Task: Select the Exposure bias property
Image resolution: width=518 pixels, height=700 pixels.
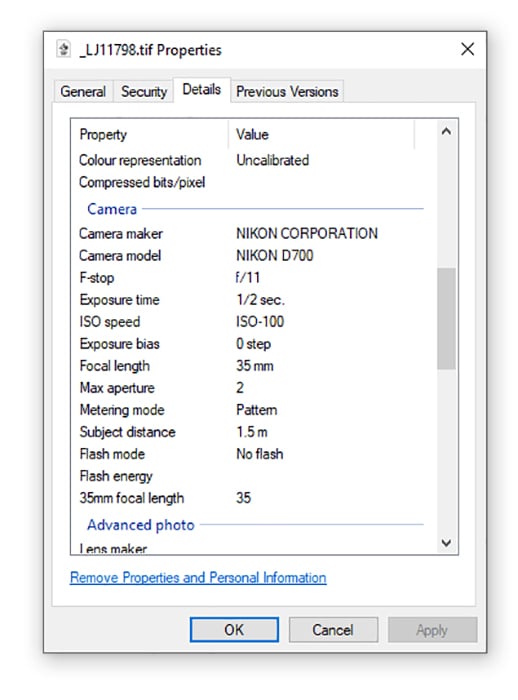Action: 119,344
